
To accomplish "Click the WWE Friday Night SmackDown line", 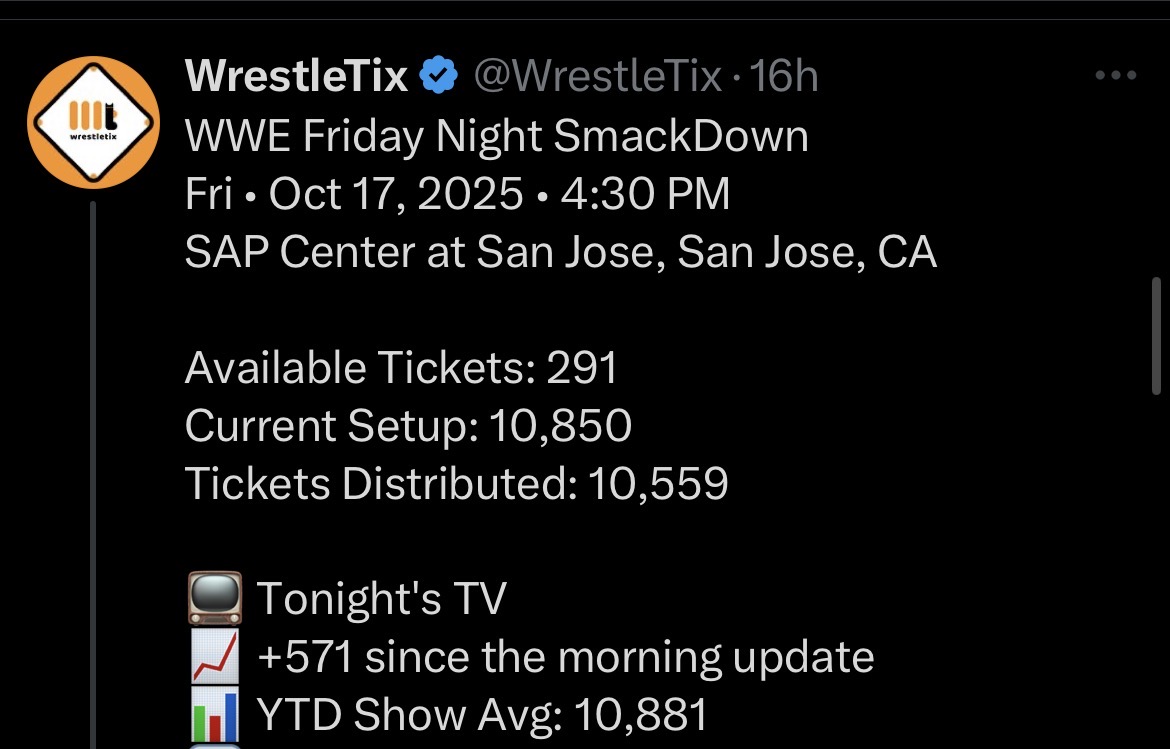I will (496, 136).
